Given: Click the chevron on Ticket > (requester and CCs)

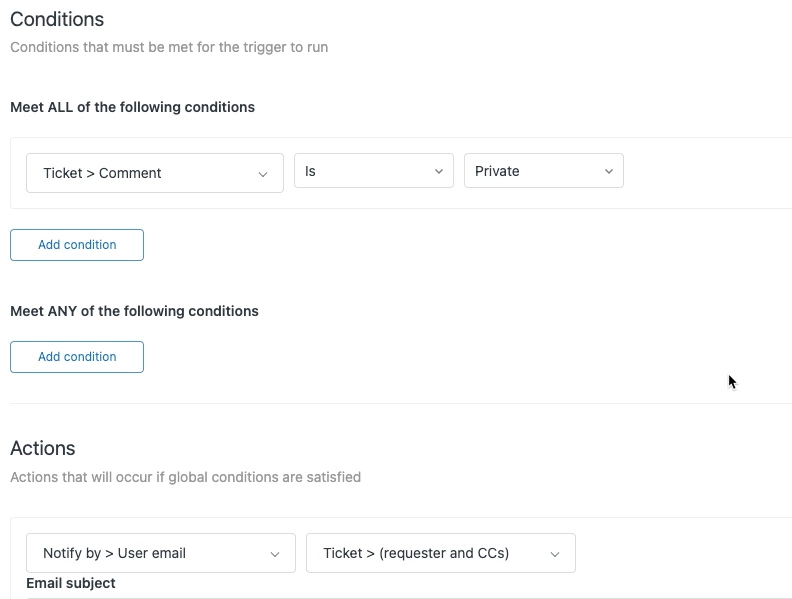Looking at the screenshot, I should [x=555, y=554].
